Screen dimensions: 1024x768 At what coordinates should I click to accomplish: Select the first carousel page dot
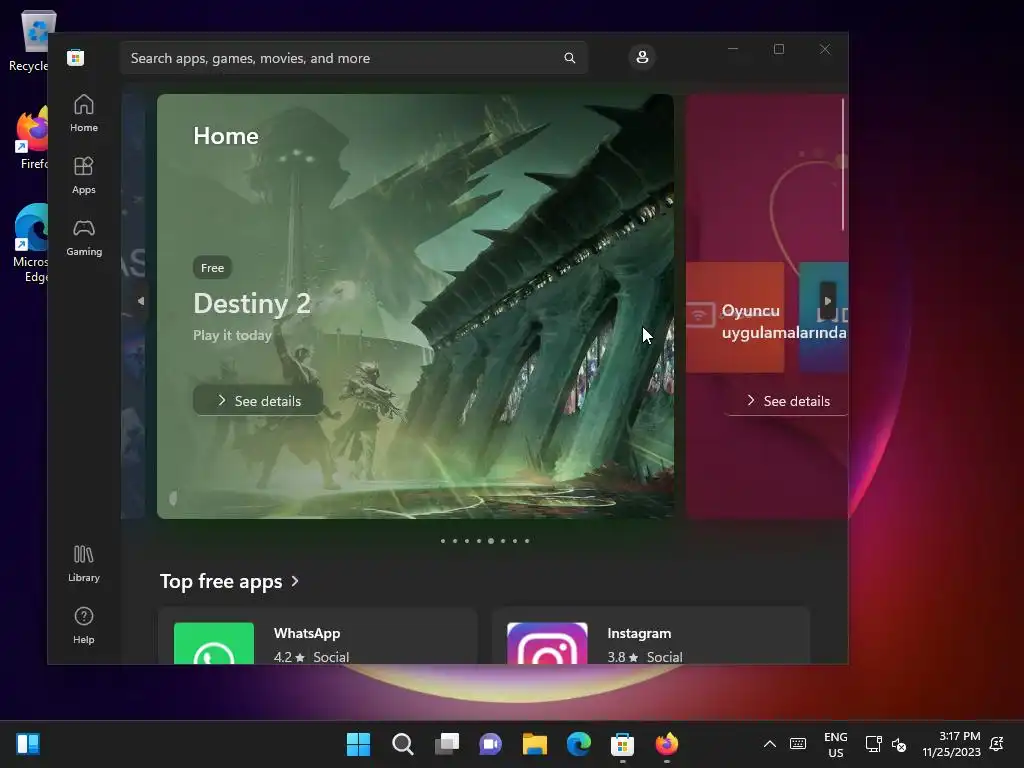pyautogui.click(x=443, y=541)
